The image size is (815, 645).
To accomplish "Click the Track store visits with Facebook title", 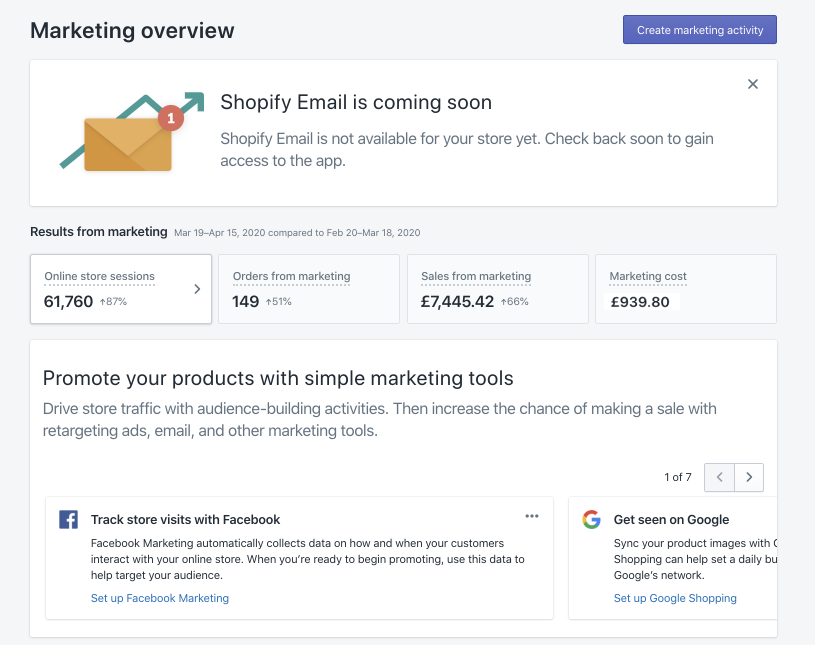I will click(x=185, y=520).
